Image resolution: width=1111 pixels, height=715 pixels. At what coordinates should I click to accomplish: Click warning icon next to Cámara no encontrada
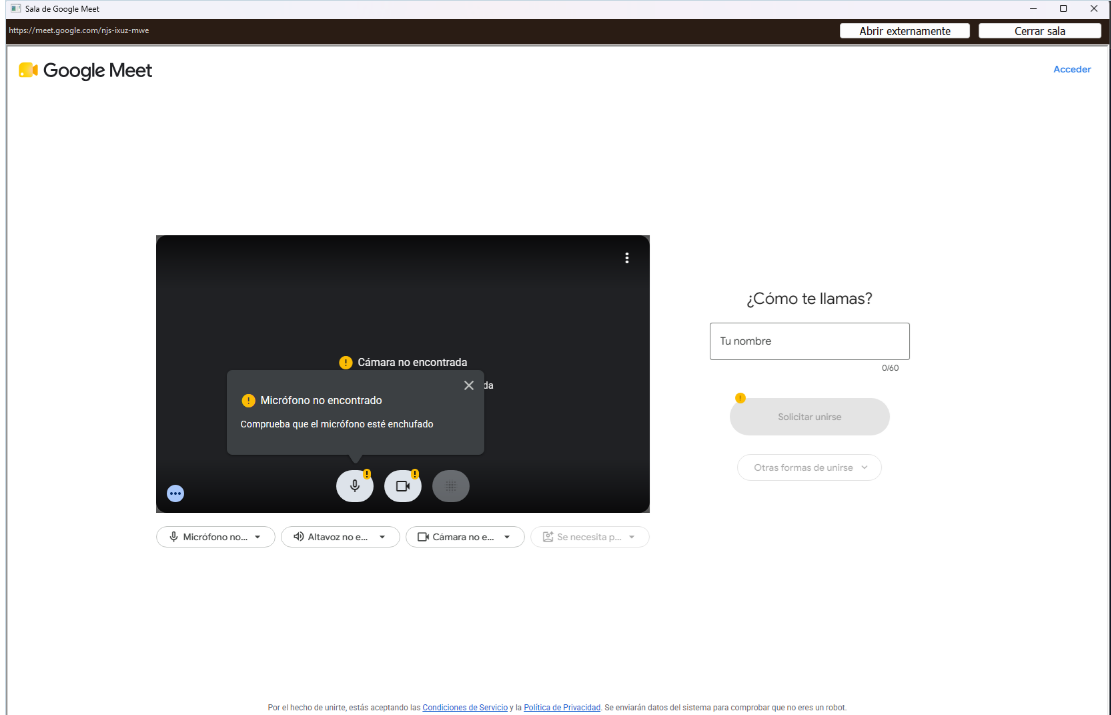pos(346,362)
